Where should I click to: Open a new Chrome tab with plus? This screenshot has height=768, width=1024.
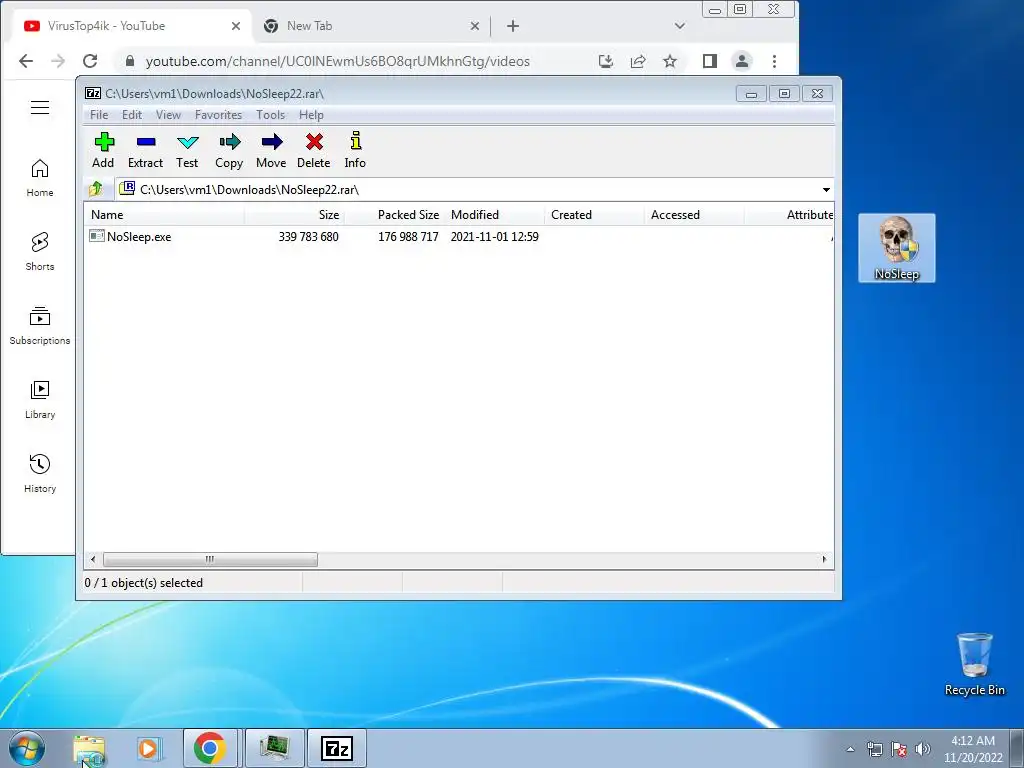coord(513,26)
